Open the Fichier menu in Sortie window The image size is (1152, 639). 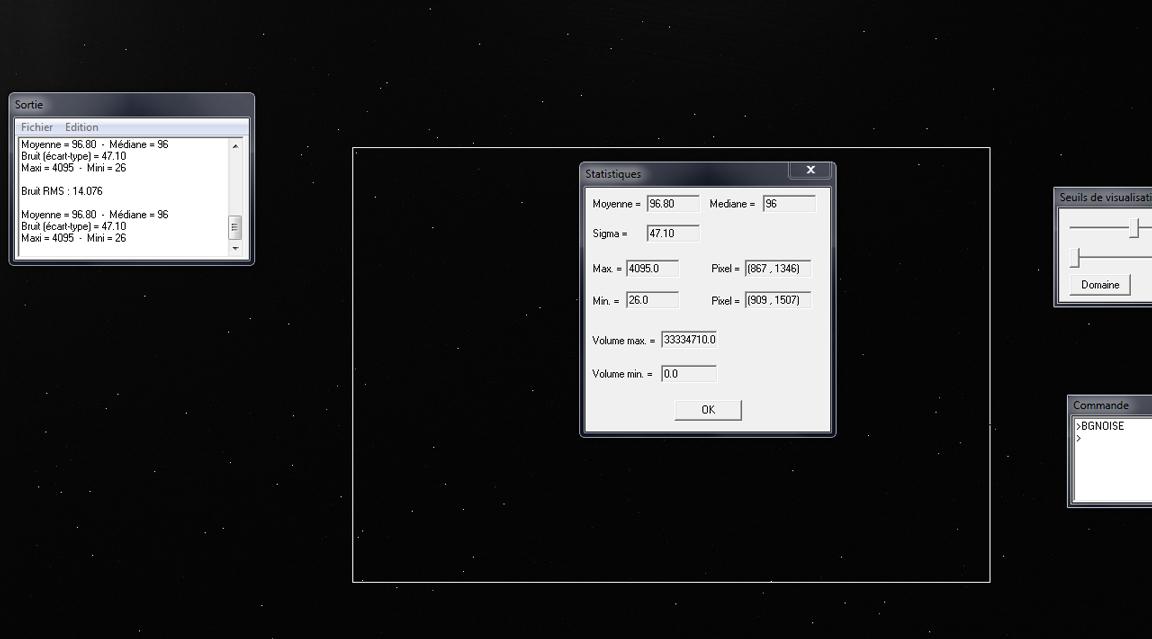pyautogui.click(x=37, y=127)
